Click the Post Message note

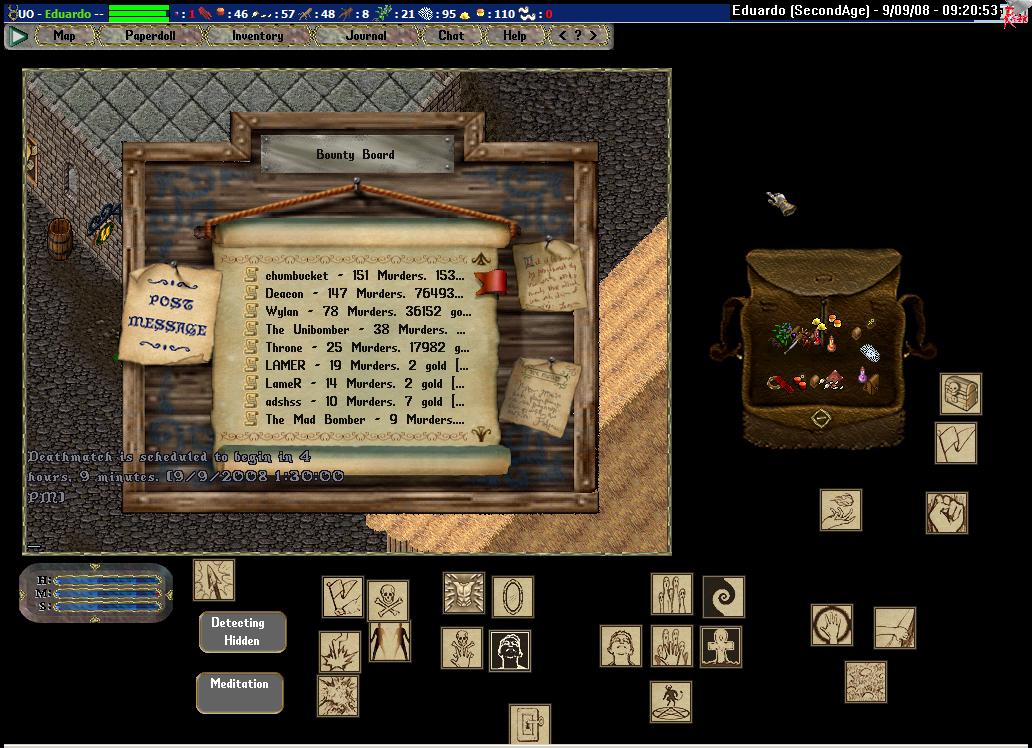tap(168, 314)
